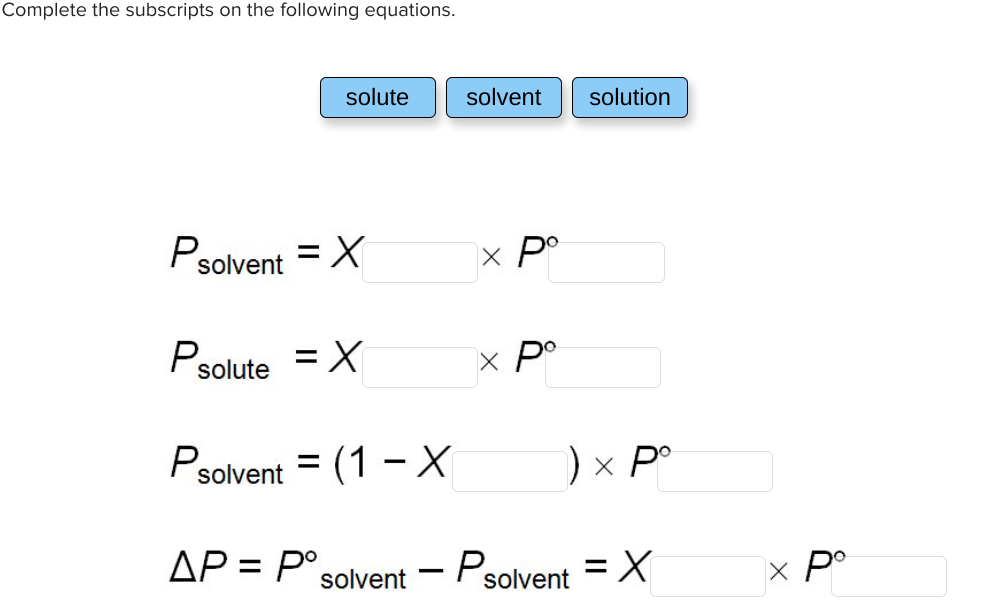The image size is (1001, 611).
Task: Click the X subscript blank next to P_solute
Action: point(420,366)
